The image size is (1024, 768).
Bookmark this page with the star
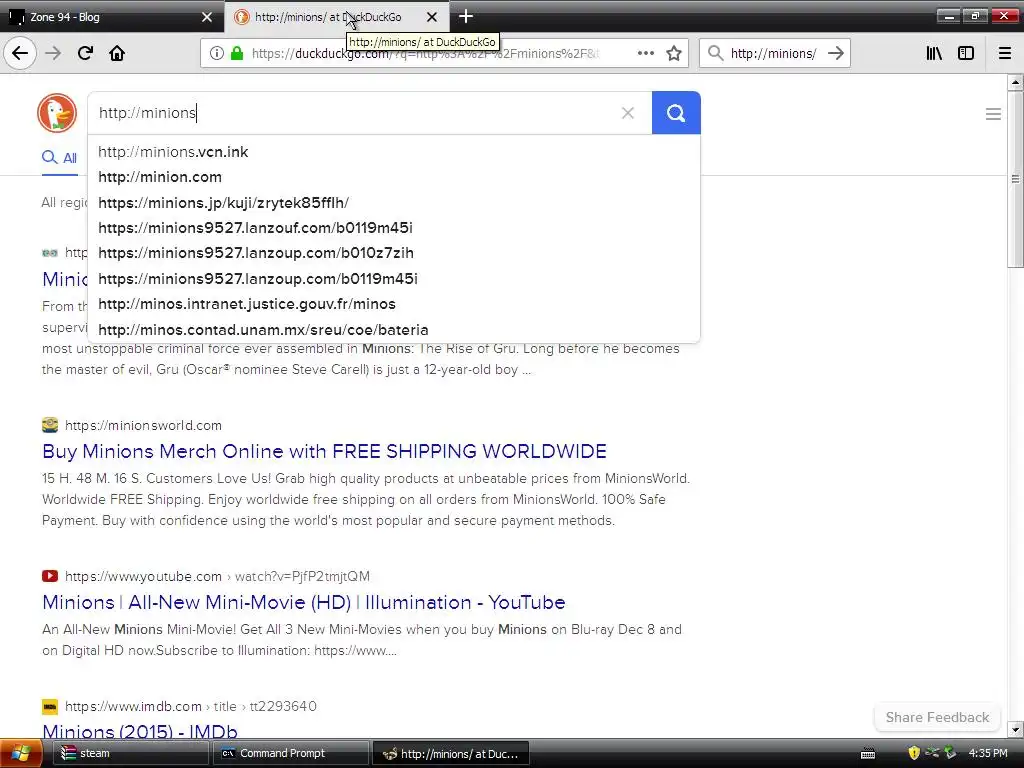pyautogui.click(x=674, y=54)
